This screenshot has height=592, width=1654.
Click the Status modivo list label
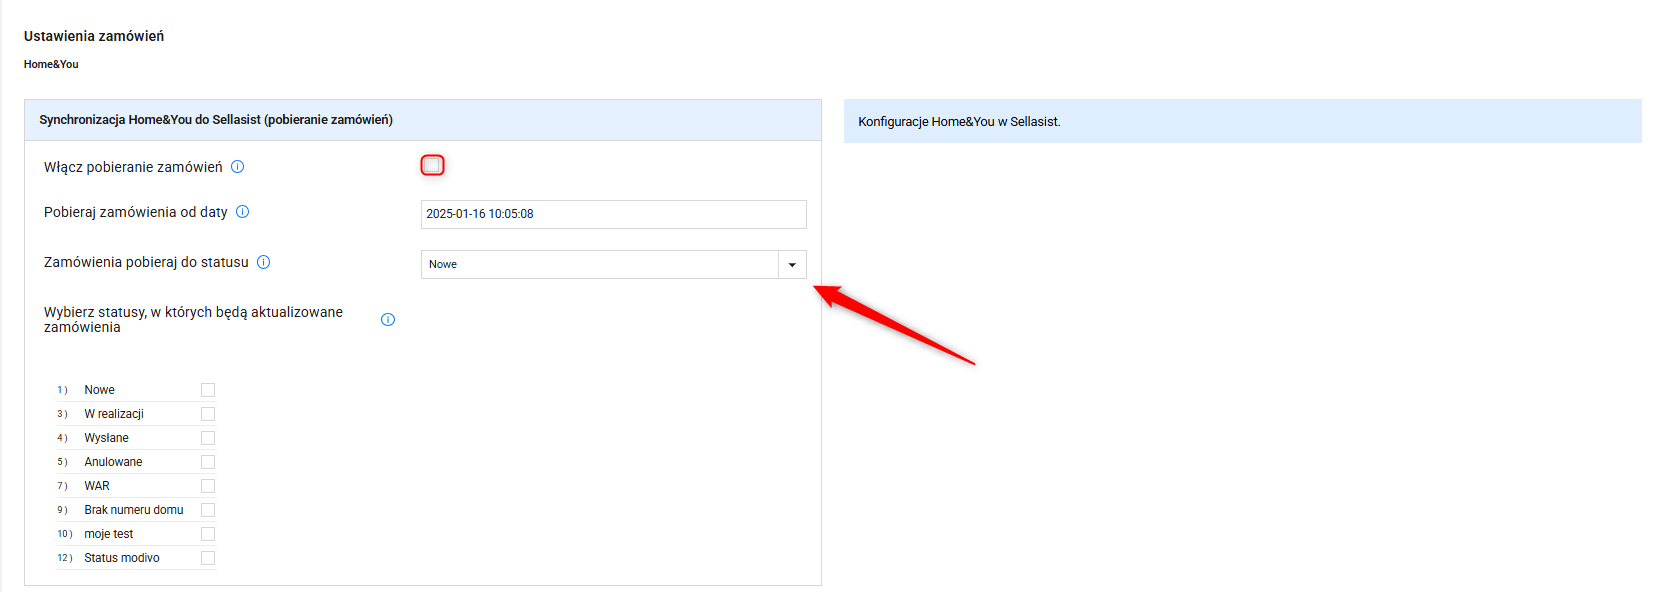[122, 558]
